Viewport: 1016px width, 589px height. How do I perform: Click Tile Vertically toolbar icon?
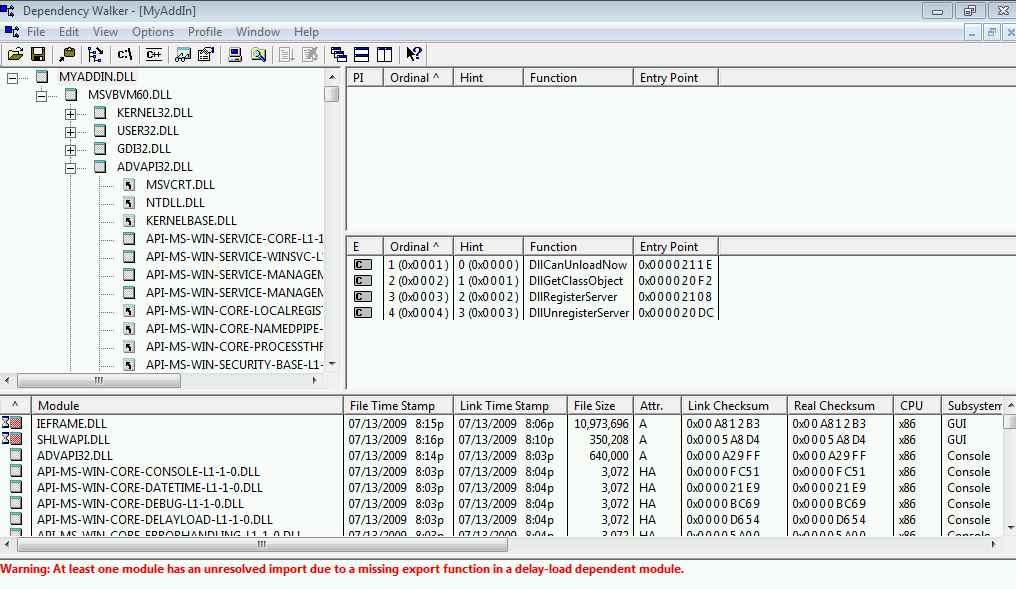pyautogui.click(x=385, y=54)
